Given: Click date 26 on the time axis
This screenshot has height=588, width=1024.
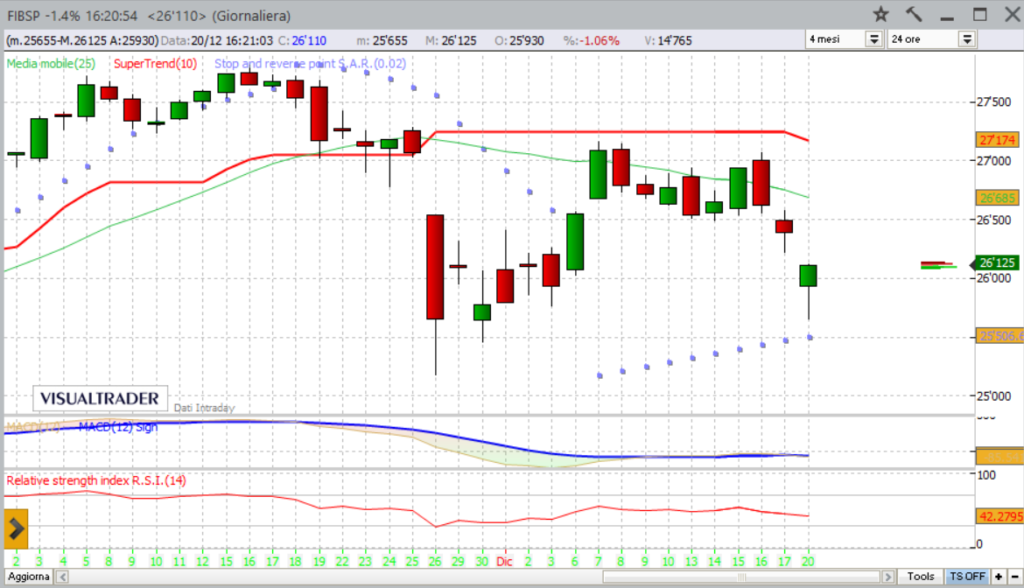Looking at the screenshot, I should 435,561.
